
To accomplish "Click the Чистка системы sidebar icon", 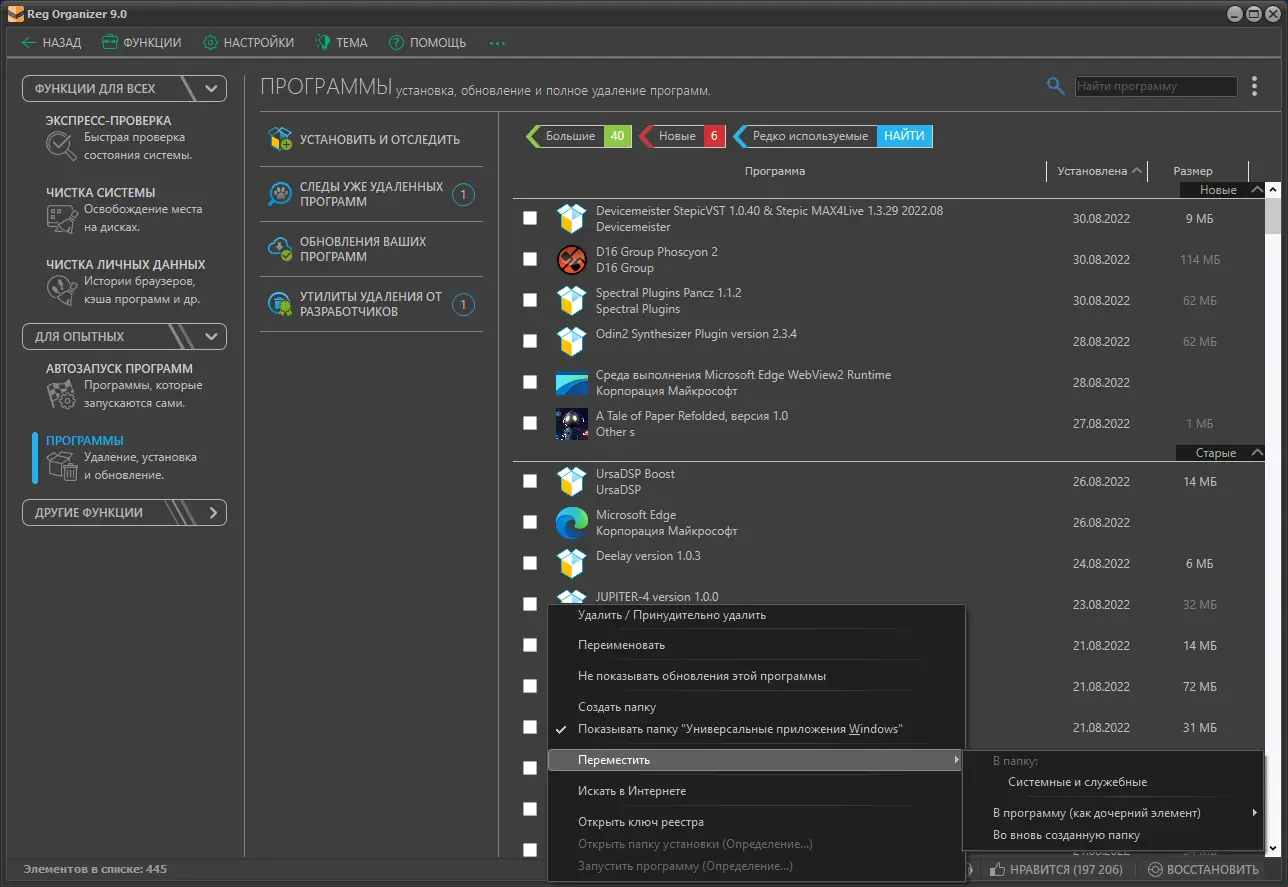I will point(61,218).
